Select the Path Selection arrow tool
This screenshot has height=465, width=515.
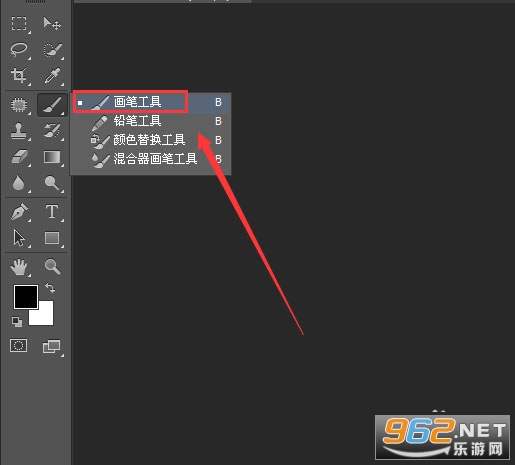(19, 238)
